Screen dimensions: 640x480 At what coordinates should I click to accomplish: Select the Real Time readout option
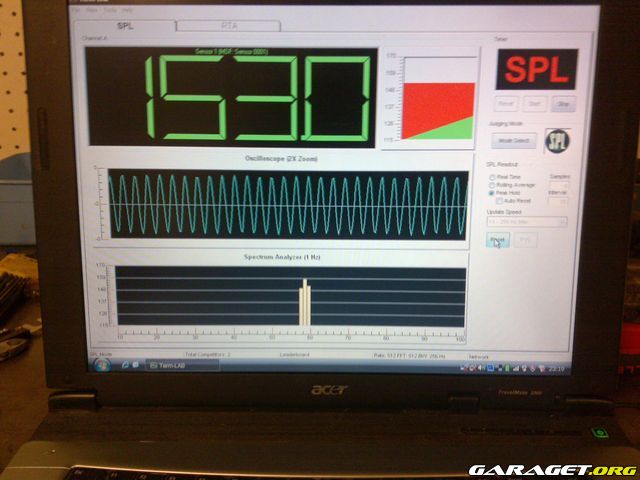click(x=491, y=177)
